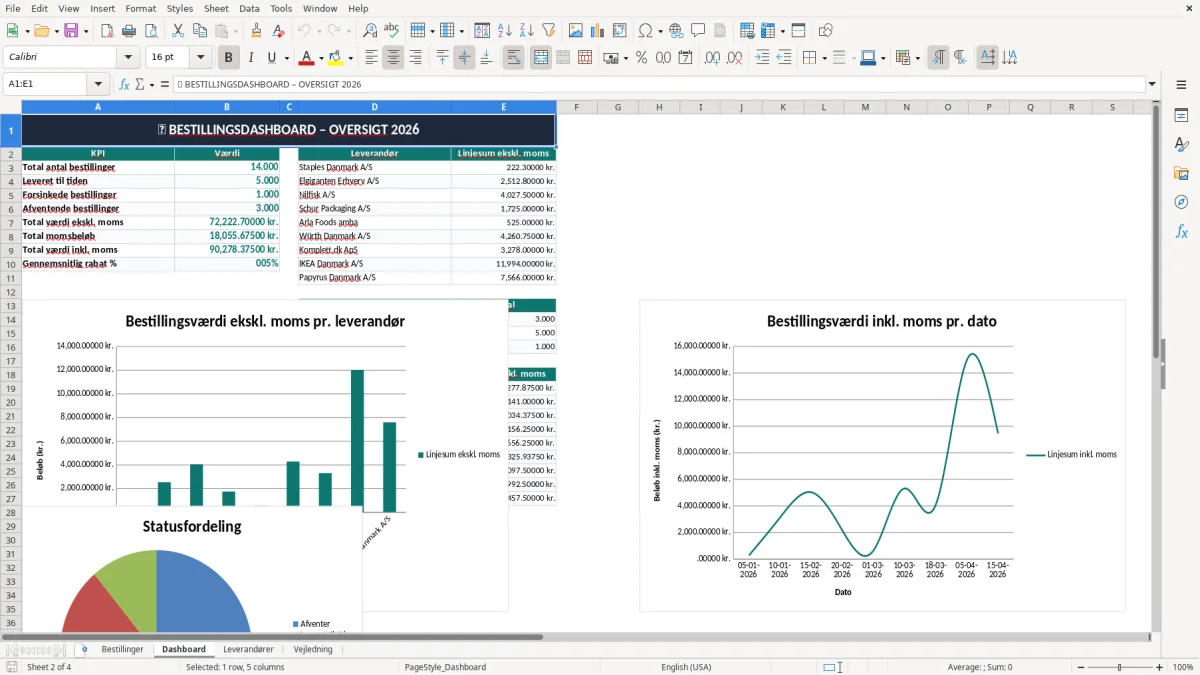This screenshot has height=675, width=1200.
Task: Insert Chart icon
Action: click(598, 31)
